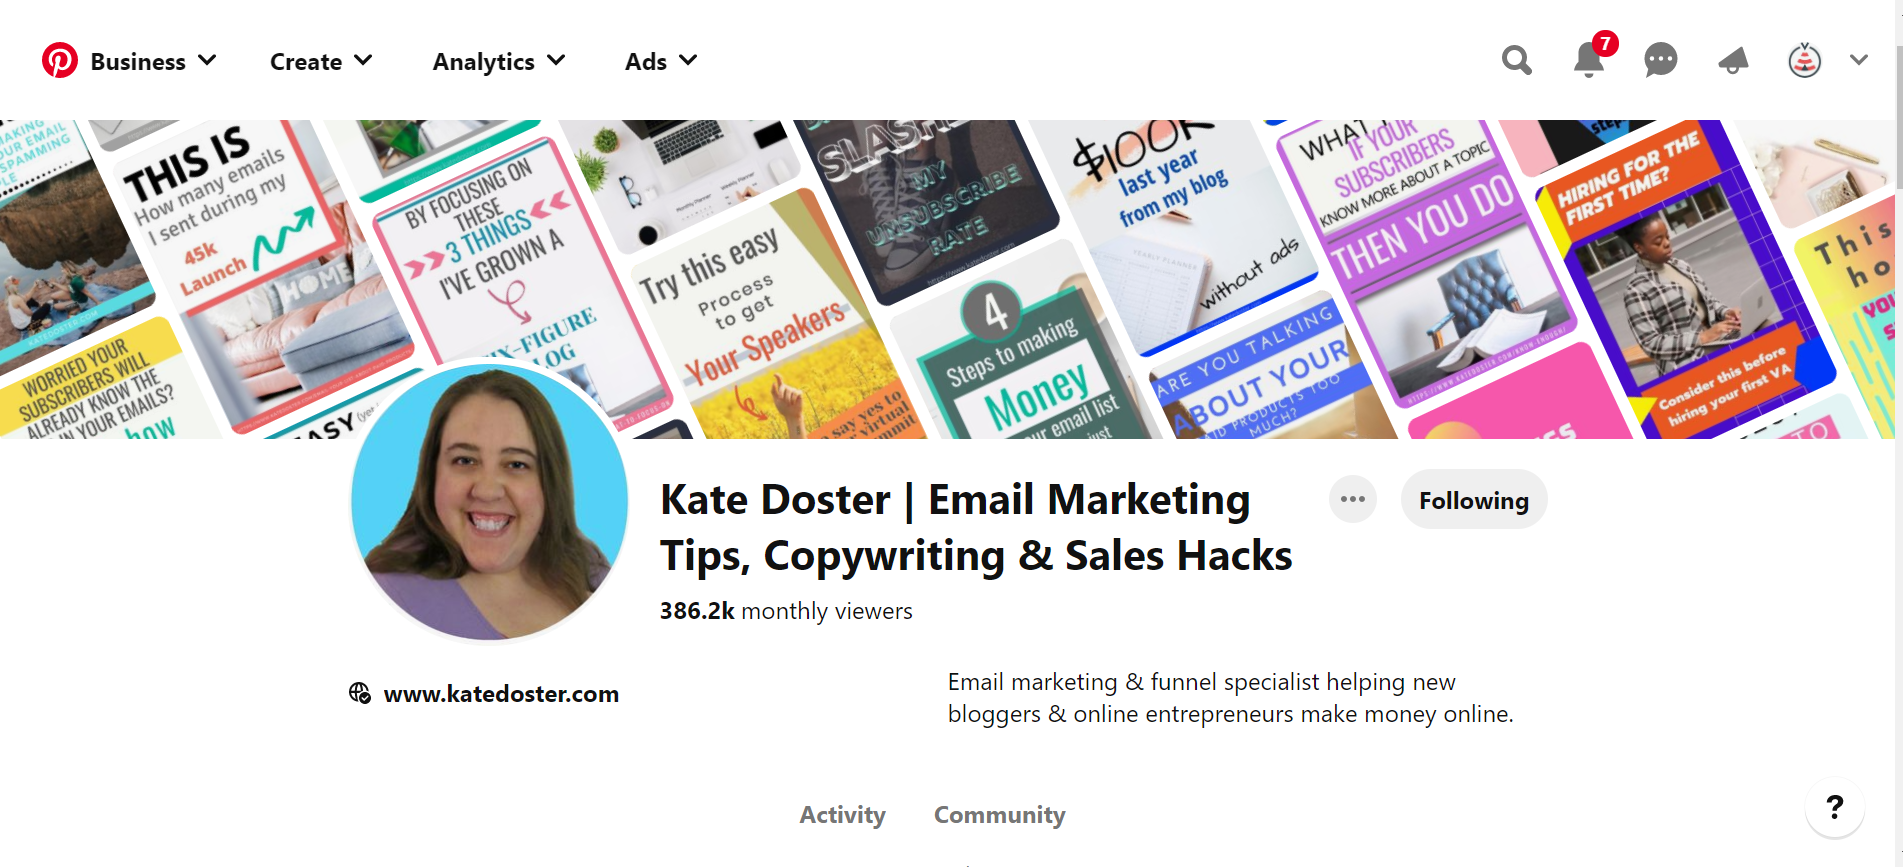Expand the Business dropdown menu
The width and height of the screenshot is (1903, 867).
(153, 61)
